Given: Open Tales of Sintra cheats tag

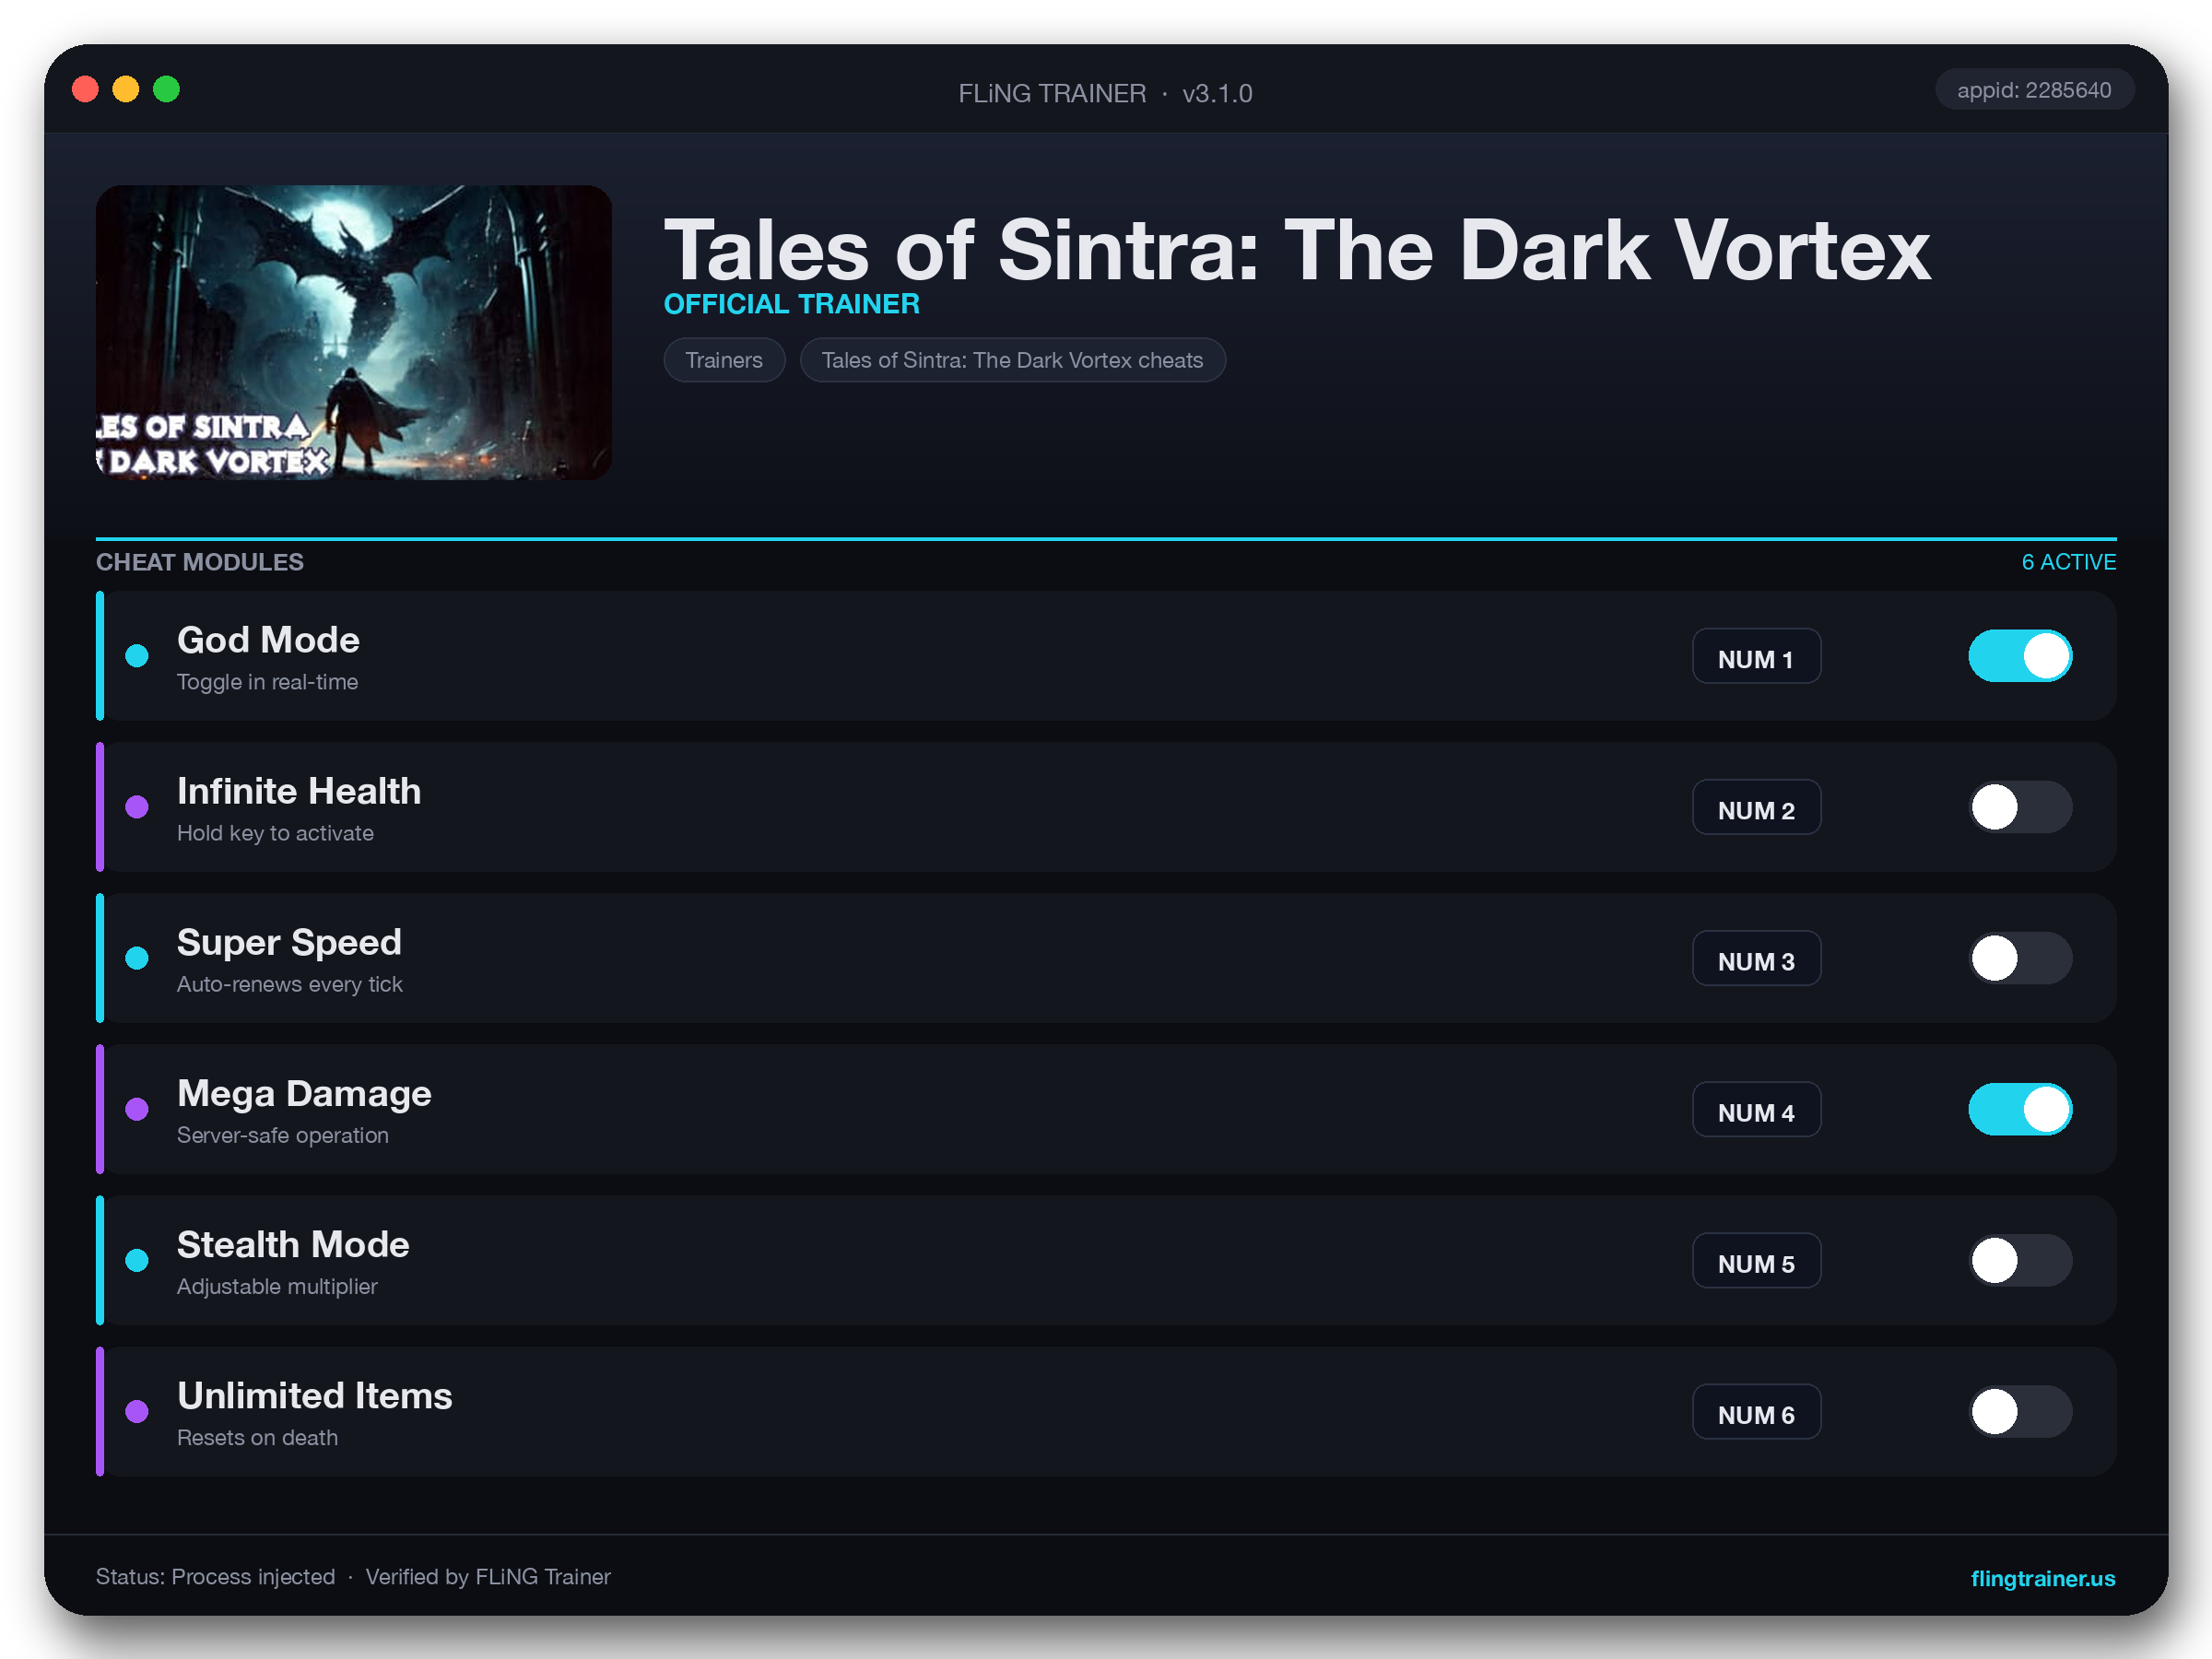Looking at the screenshot, I should pyautogui.click(x=1012, y=360).
